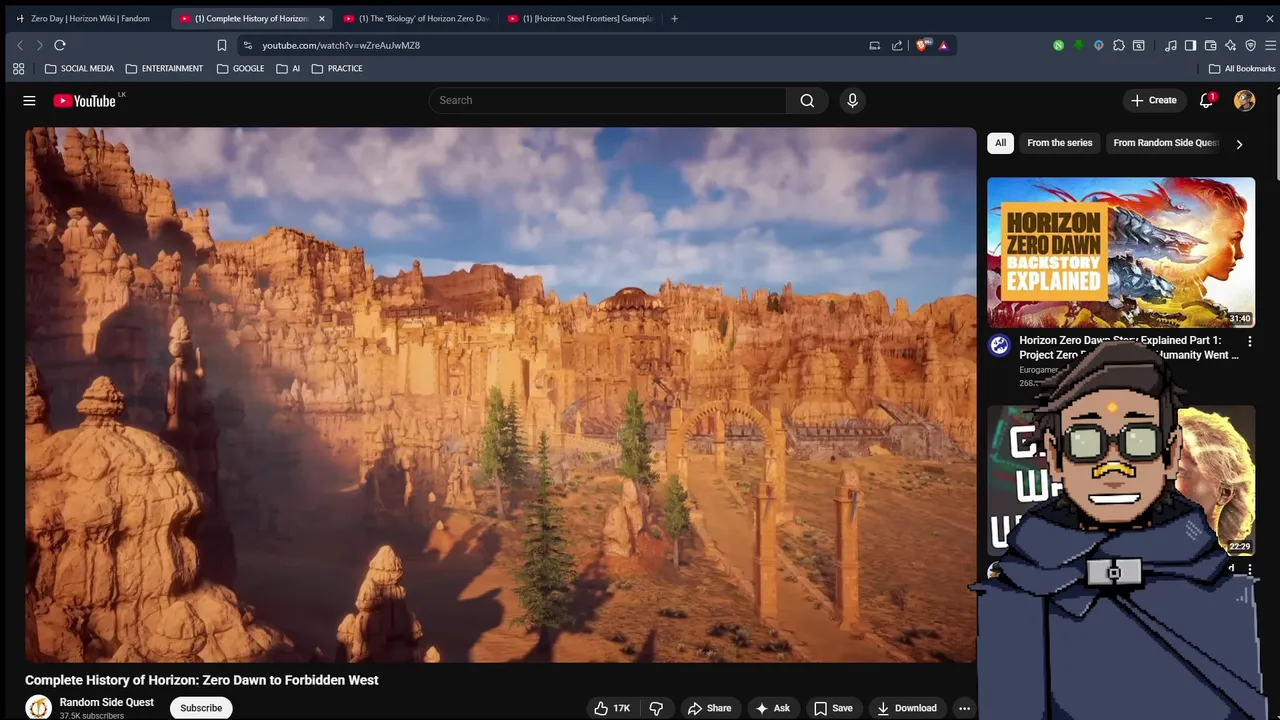The width and height of the screenshot is (1280, 720).
Task: Download the video
Action: click(907, 708)
